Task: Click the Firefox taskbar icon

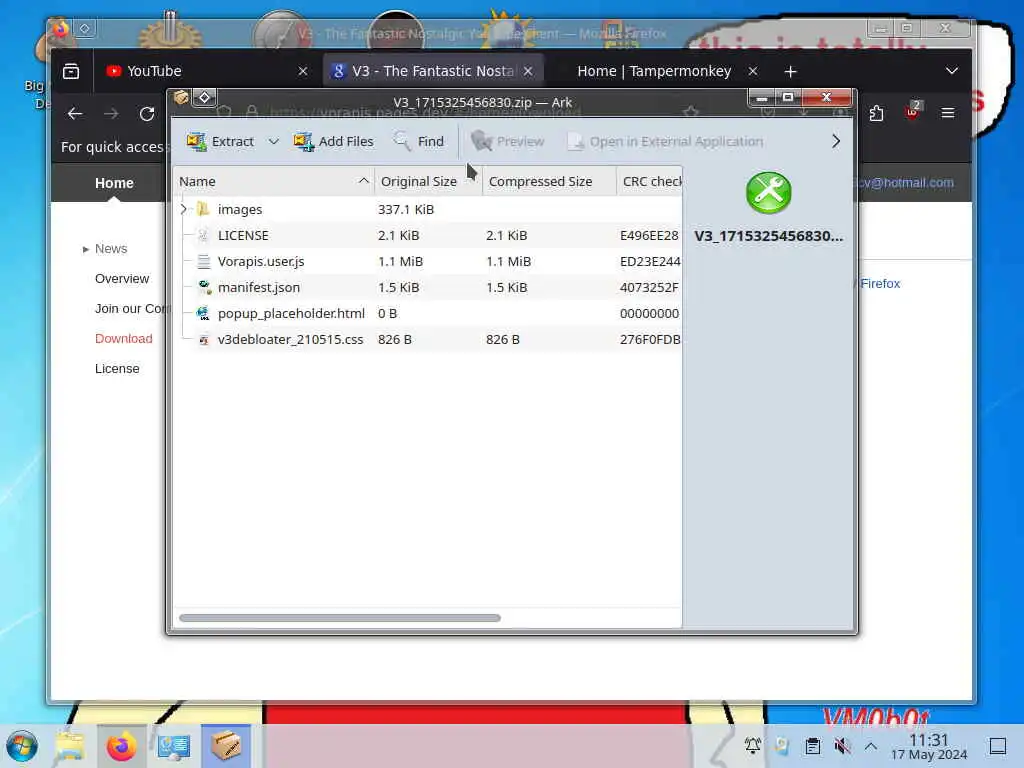Action: tap(121, 746)
